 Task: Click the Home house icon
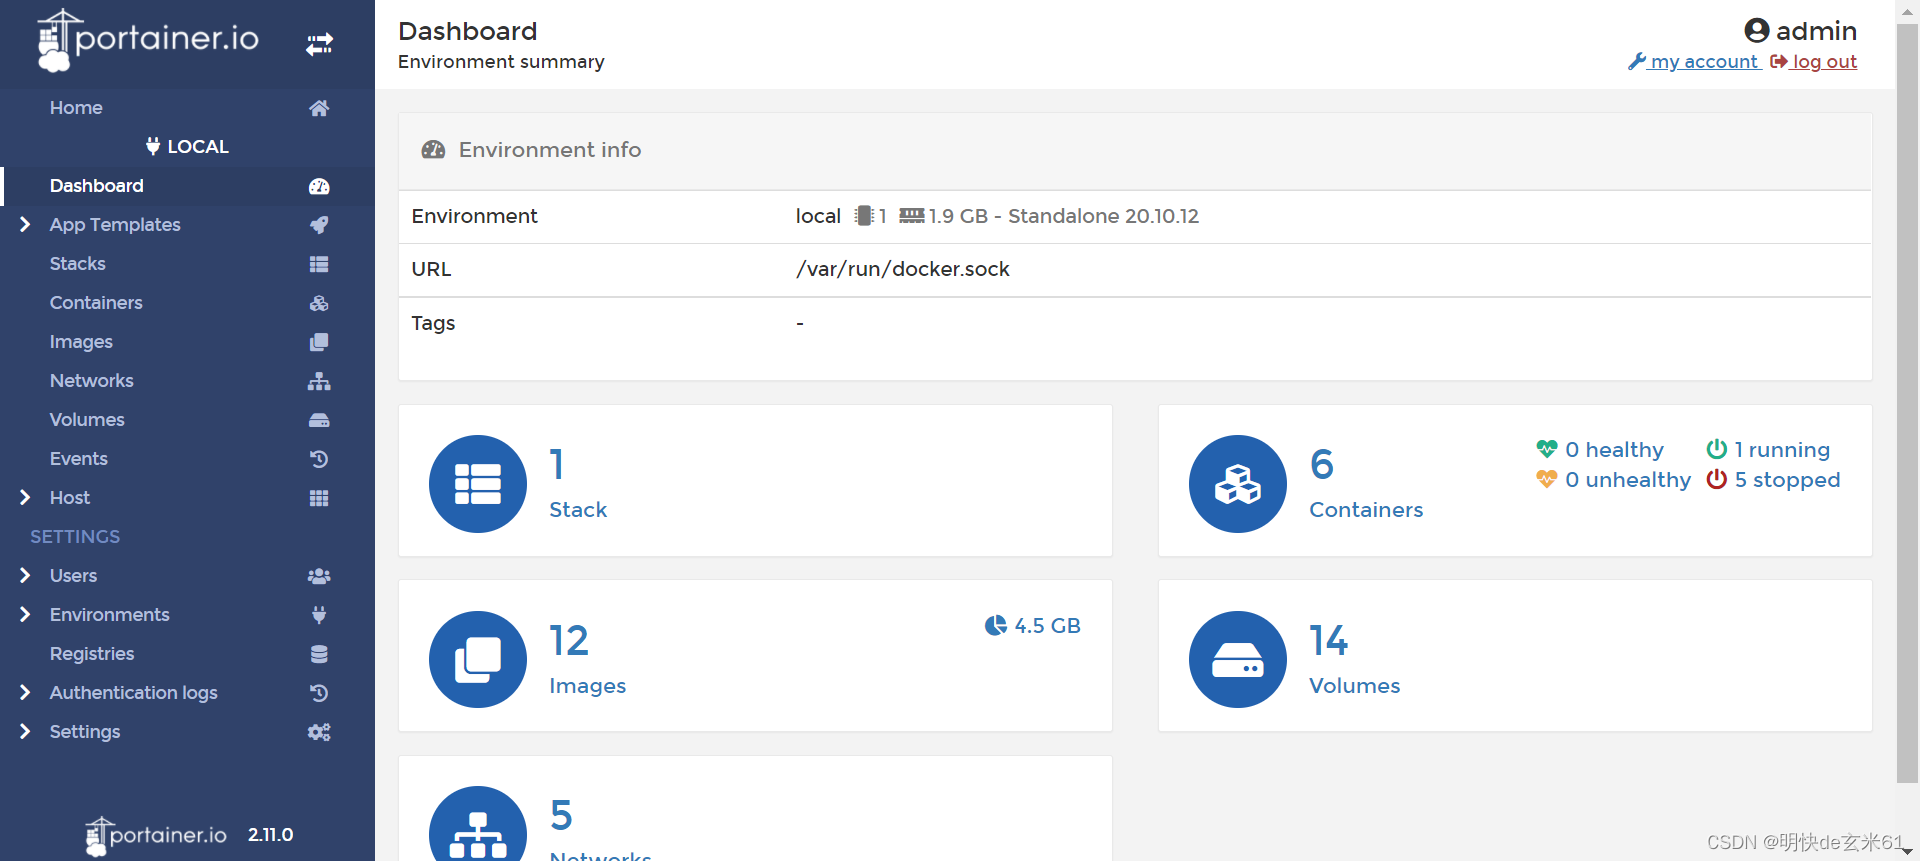319,108
